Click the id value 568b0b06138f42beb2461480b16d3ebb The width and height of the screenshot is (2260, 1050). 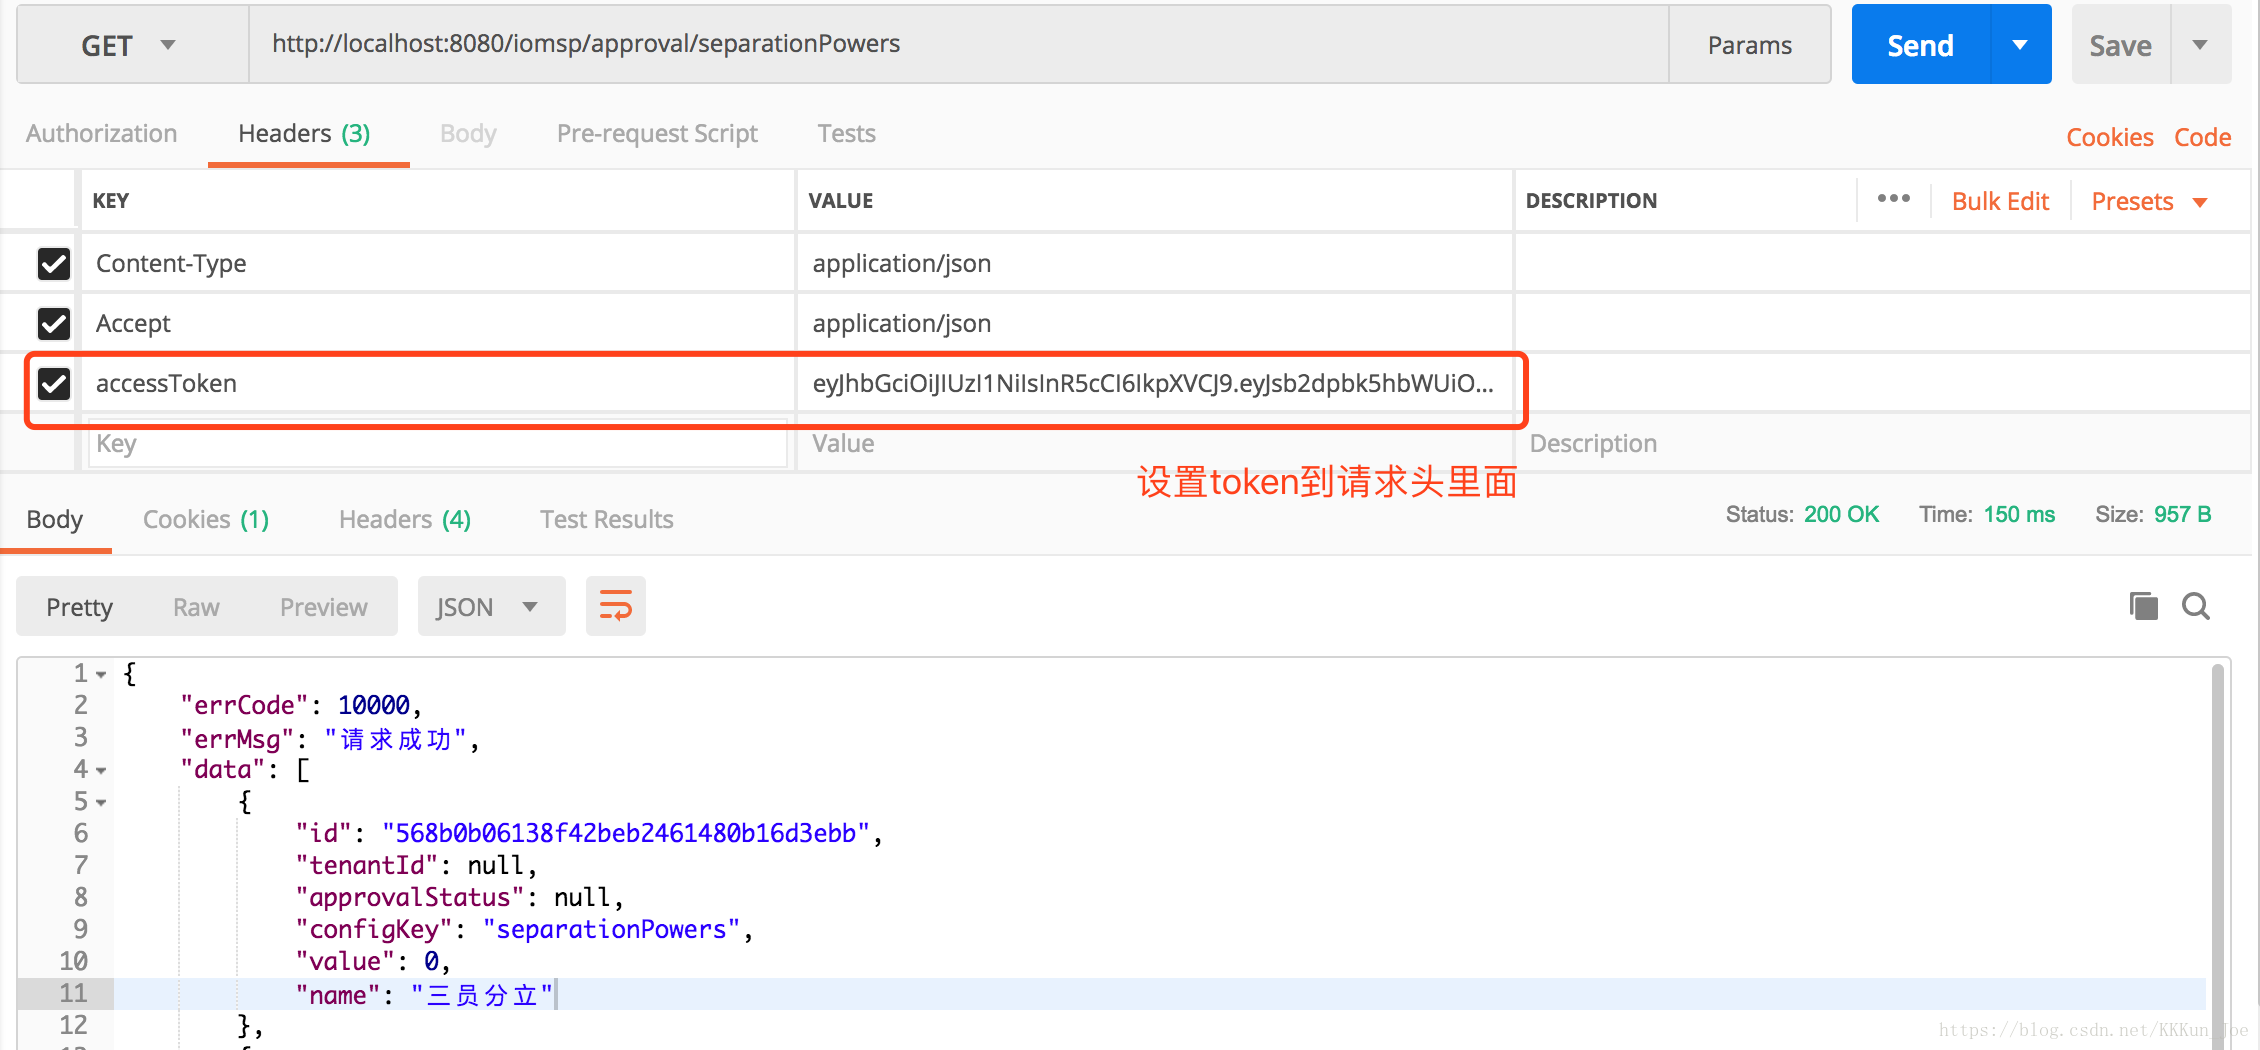pos(626,834)
